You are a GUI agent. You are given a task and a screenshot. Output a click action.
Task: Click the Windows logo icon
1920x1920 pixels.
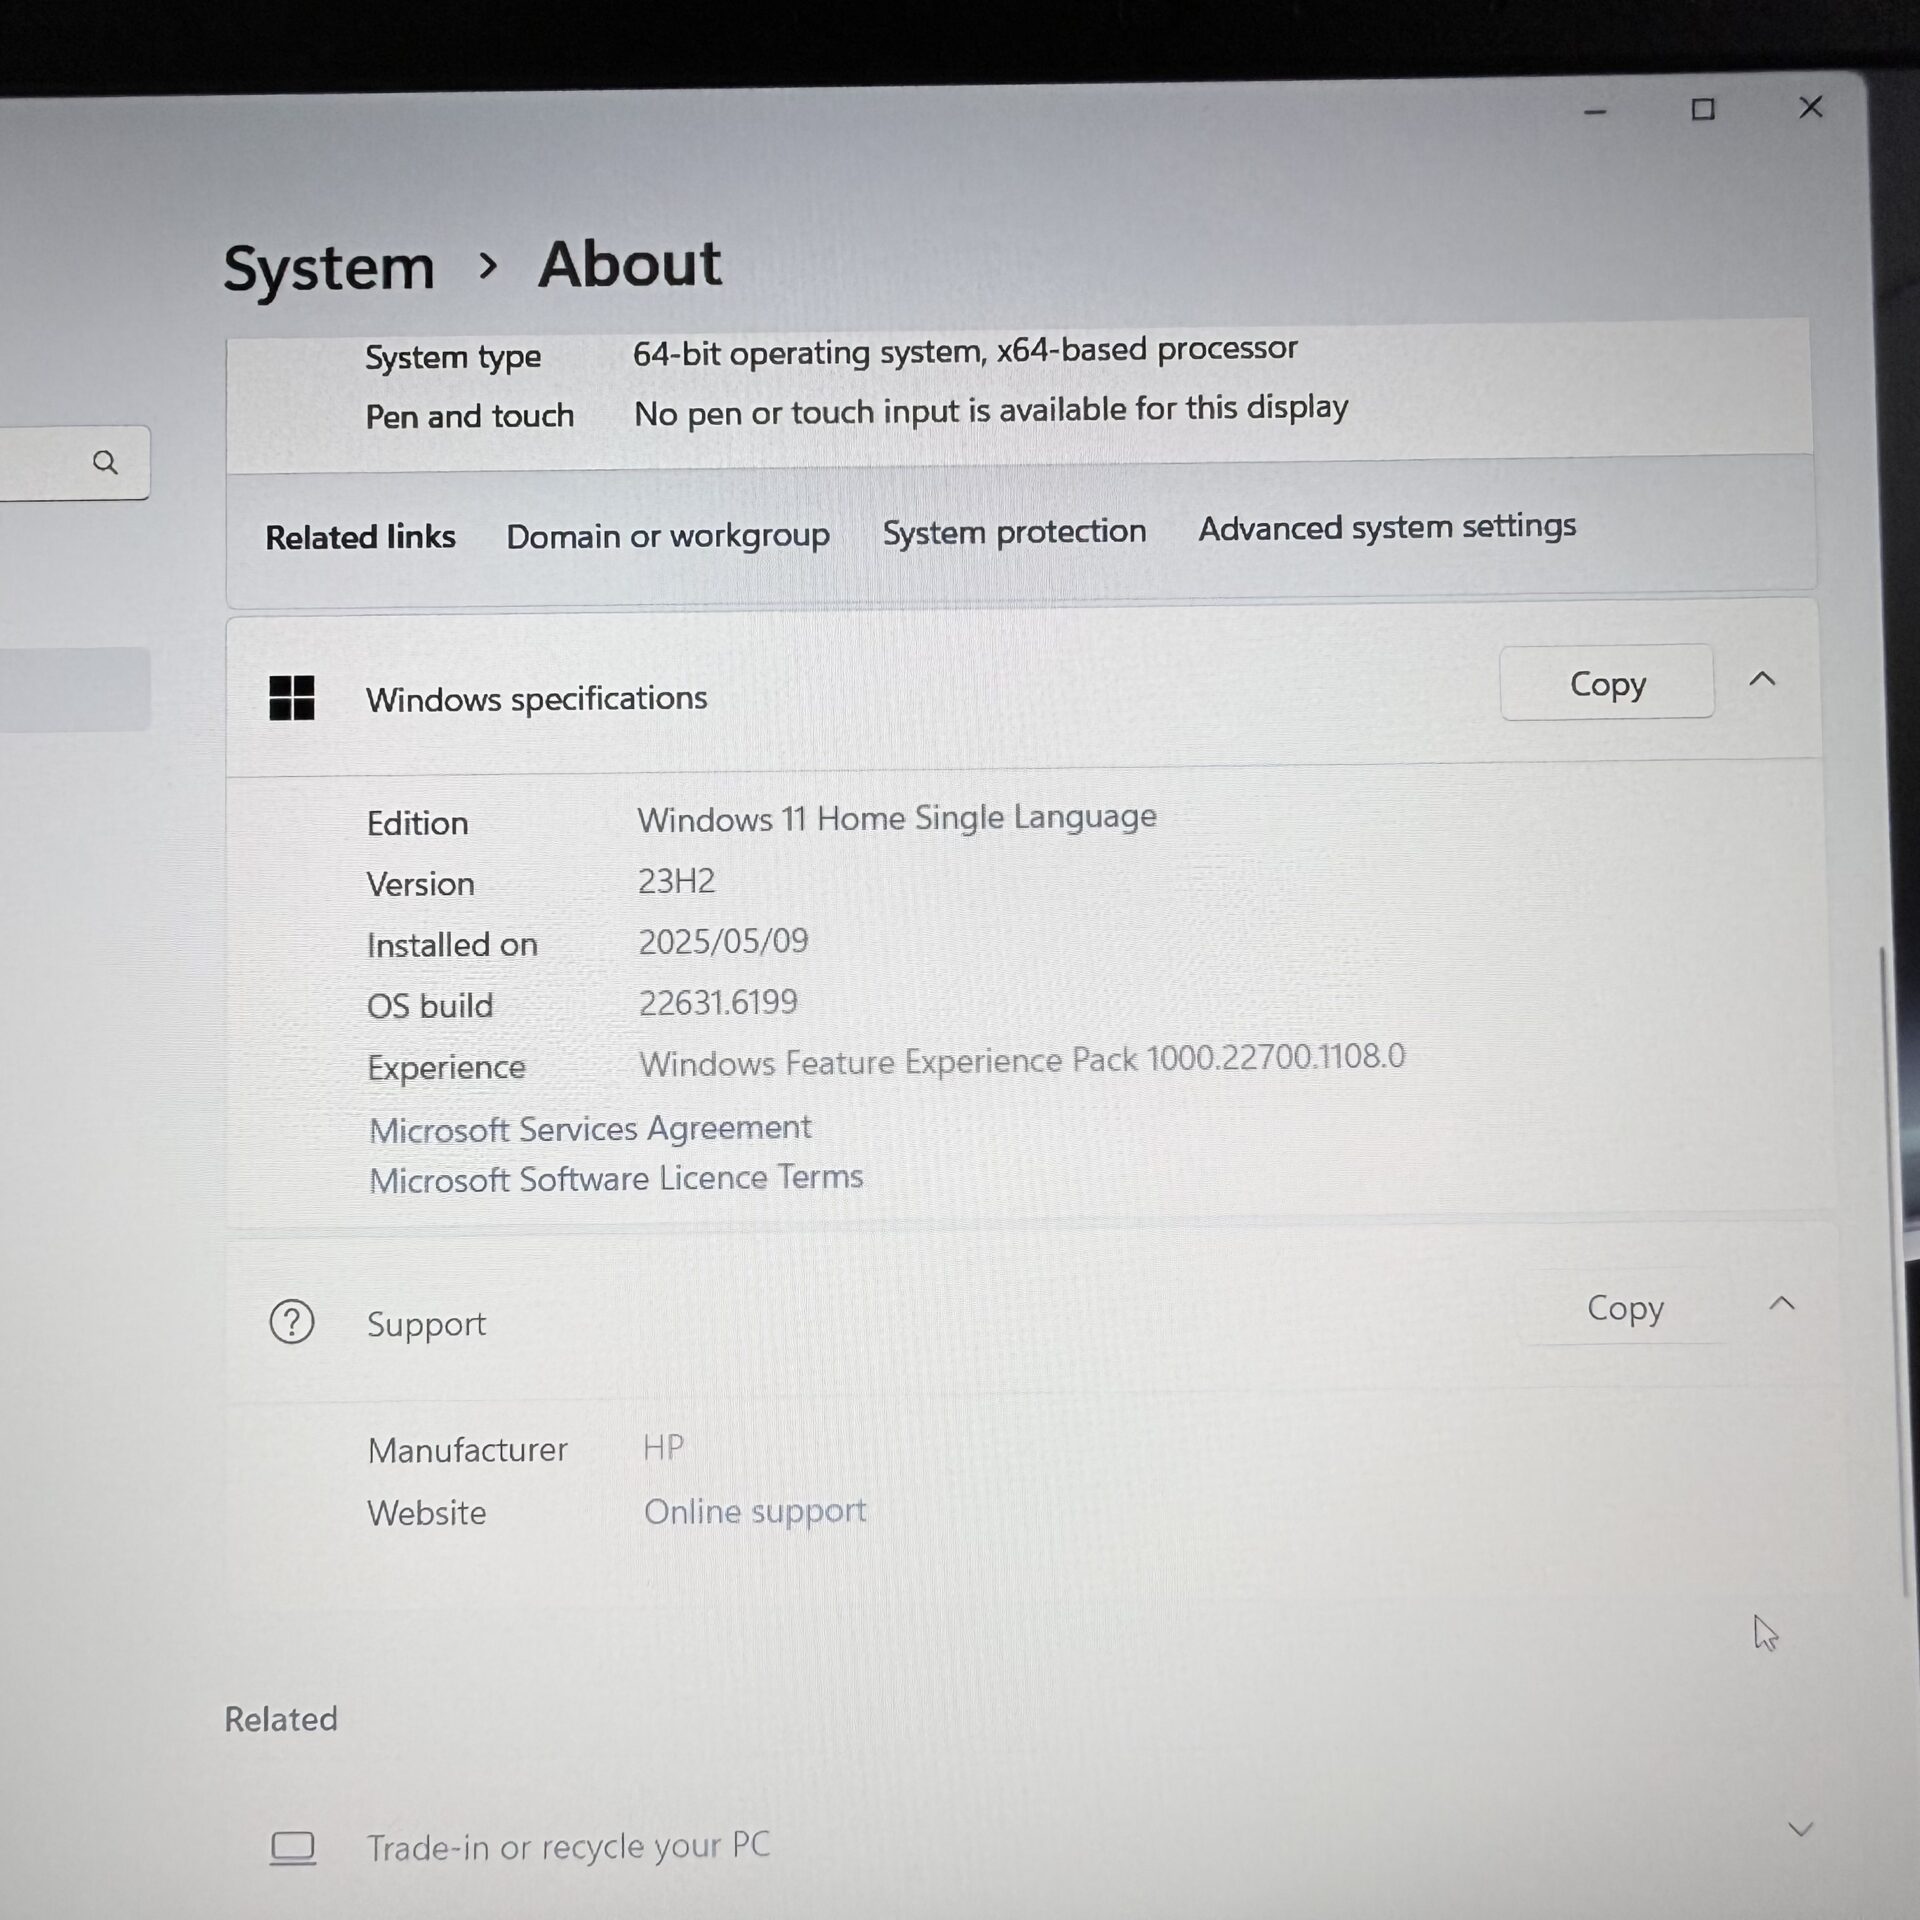[x=292, y=698]
